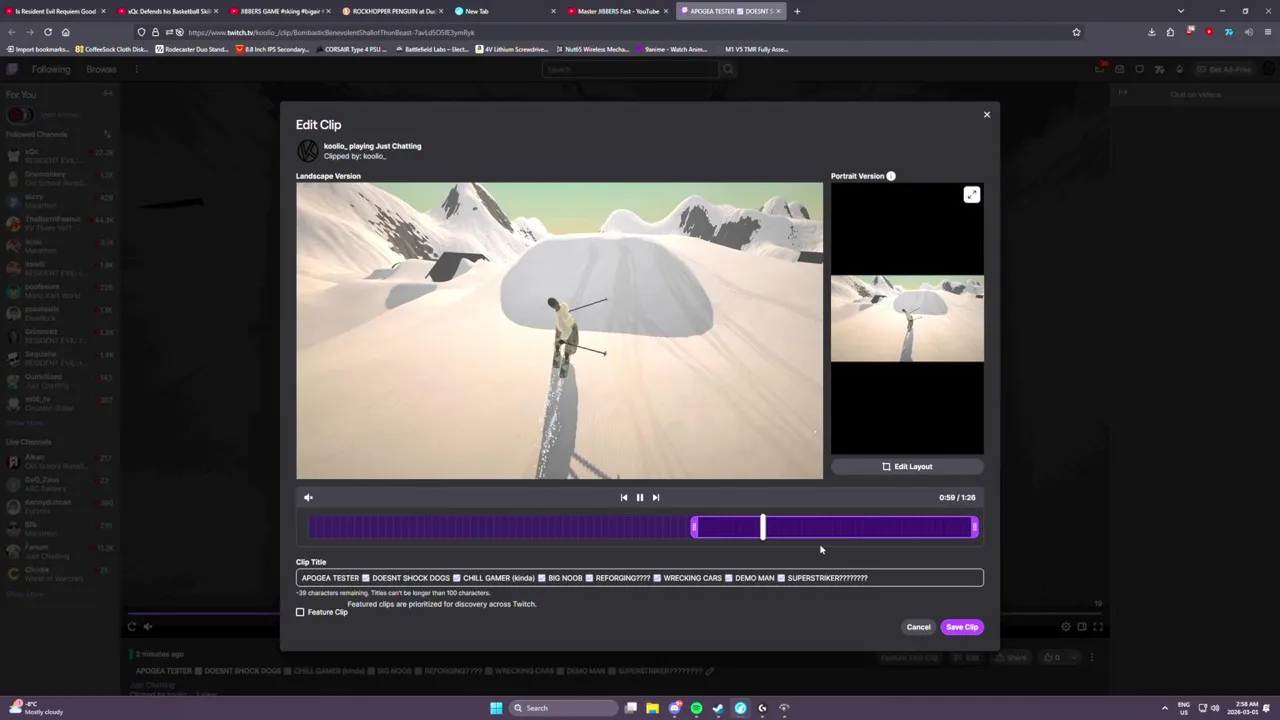
Task: Reload the current page
Action: tap(47, 32)
